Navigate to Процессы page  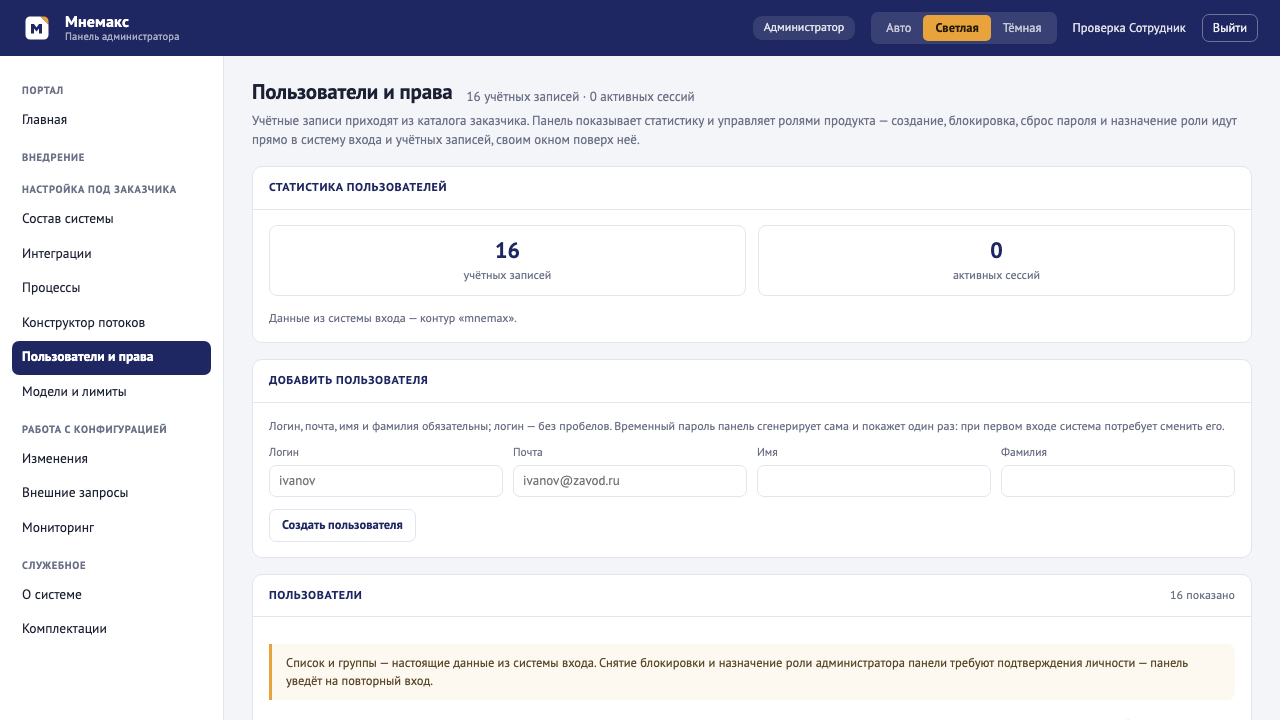pyautogui.click(x=111, y=288)
